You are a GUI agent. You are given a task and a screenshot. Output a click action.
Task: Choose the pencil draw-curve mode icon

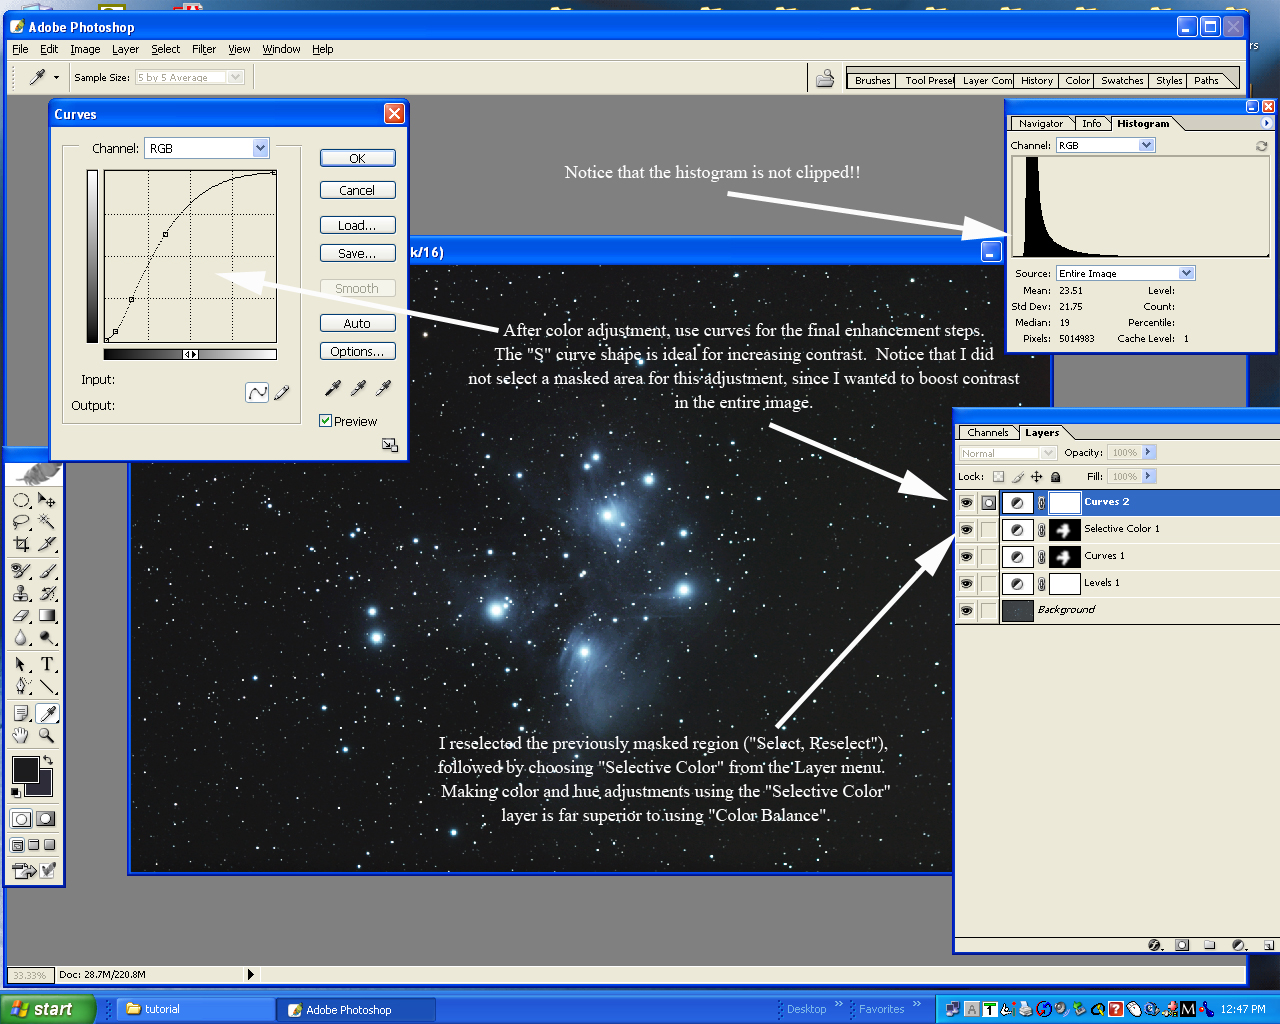[282, 393]
